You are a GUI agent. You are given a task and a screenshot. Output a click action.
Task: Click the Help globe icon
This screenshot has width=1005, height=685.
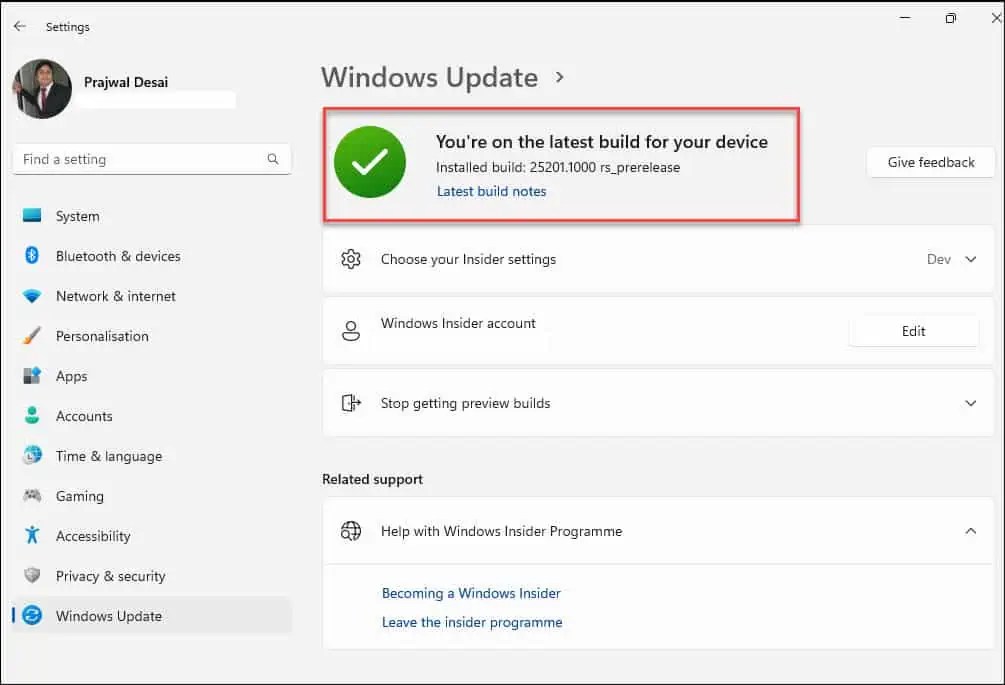coord(351,531)
